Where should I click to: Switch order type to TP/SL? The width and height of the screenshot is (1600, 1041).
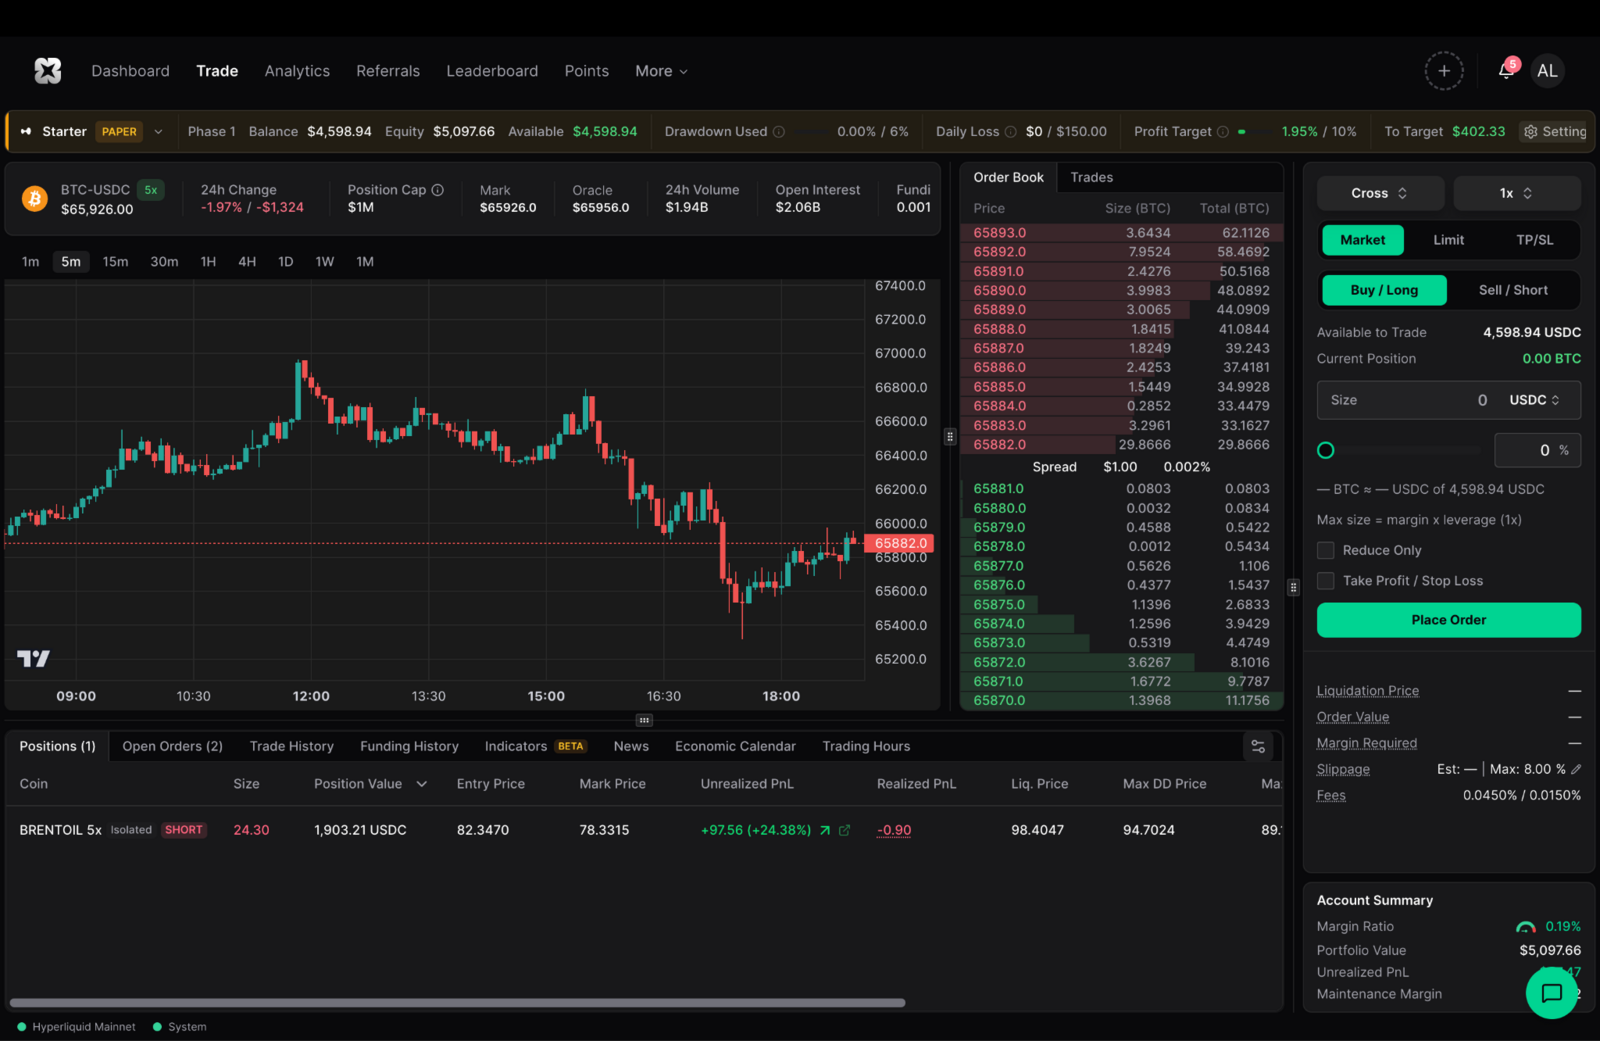[x=1534, y=240]
